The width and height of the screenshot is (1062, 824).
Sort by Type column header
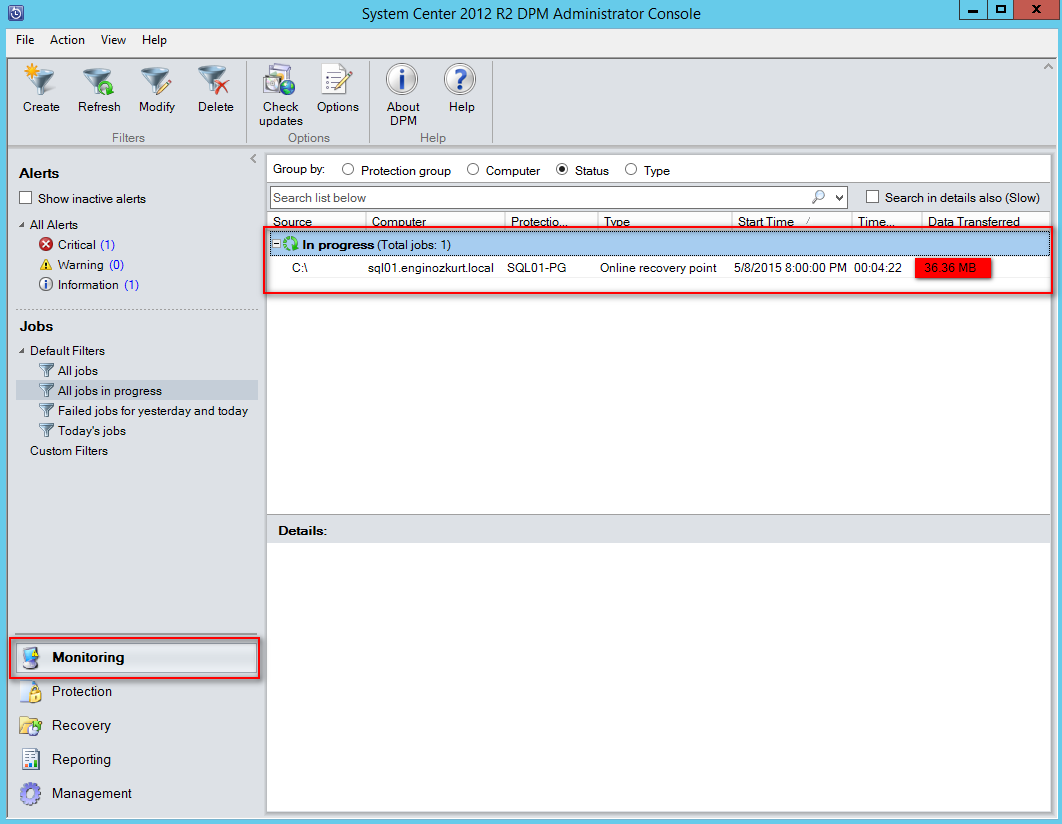coord(664,221)
